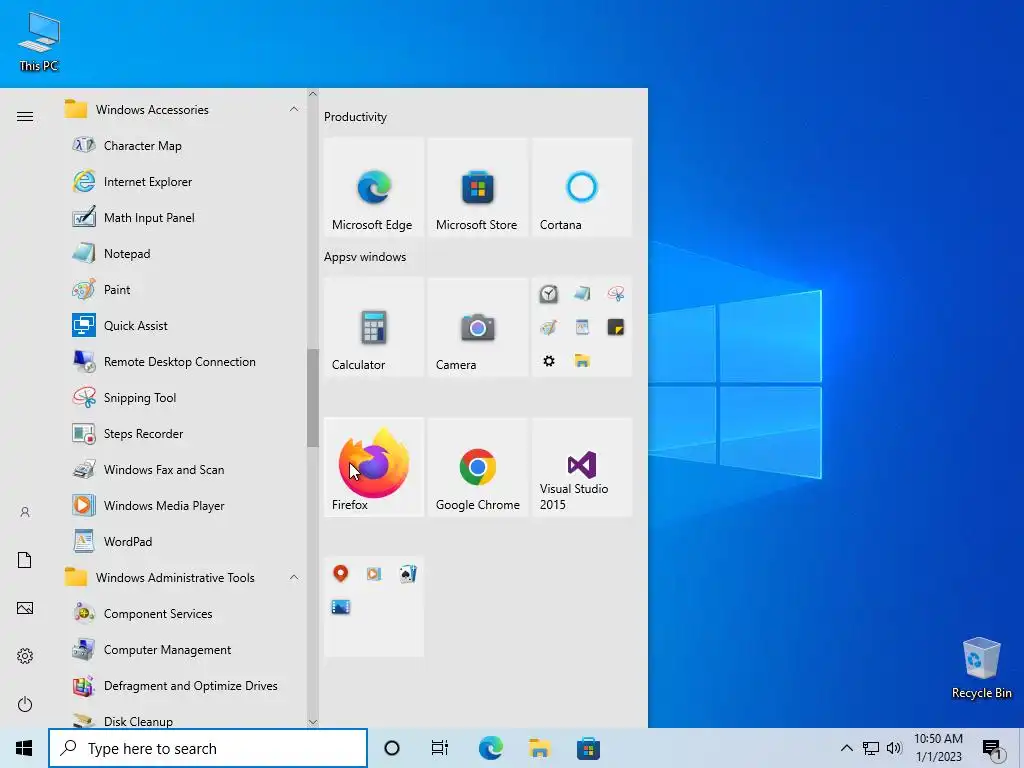Click the Snipping scissors icon in folder tile

pyautogui.click(x=615, y=294)
